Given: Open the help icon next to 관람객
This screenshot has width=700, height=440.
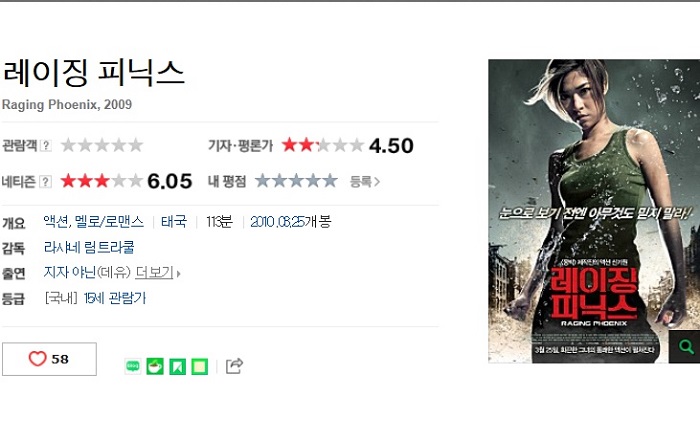Looking at the screenshot, I should 46,145.
